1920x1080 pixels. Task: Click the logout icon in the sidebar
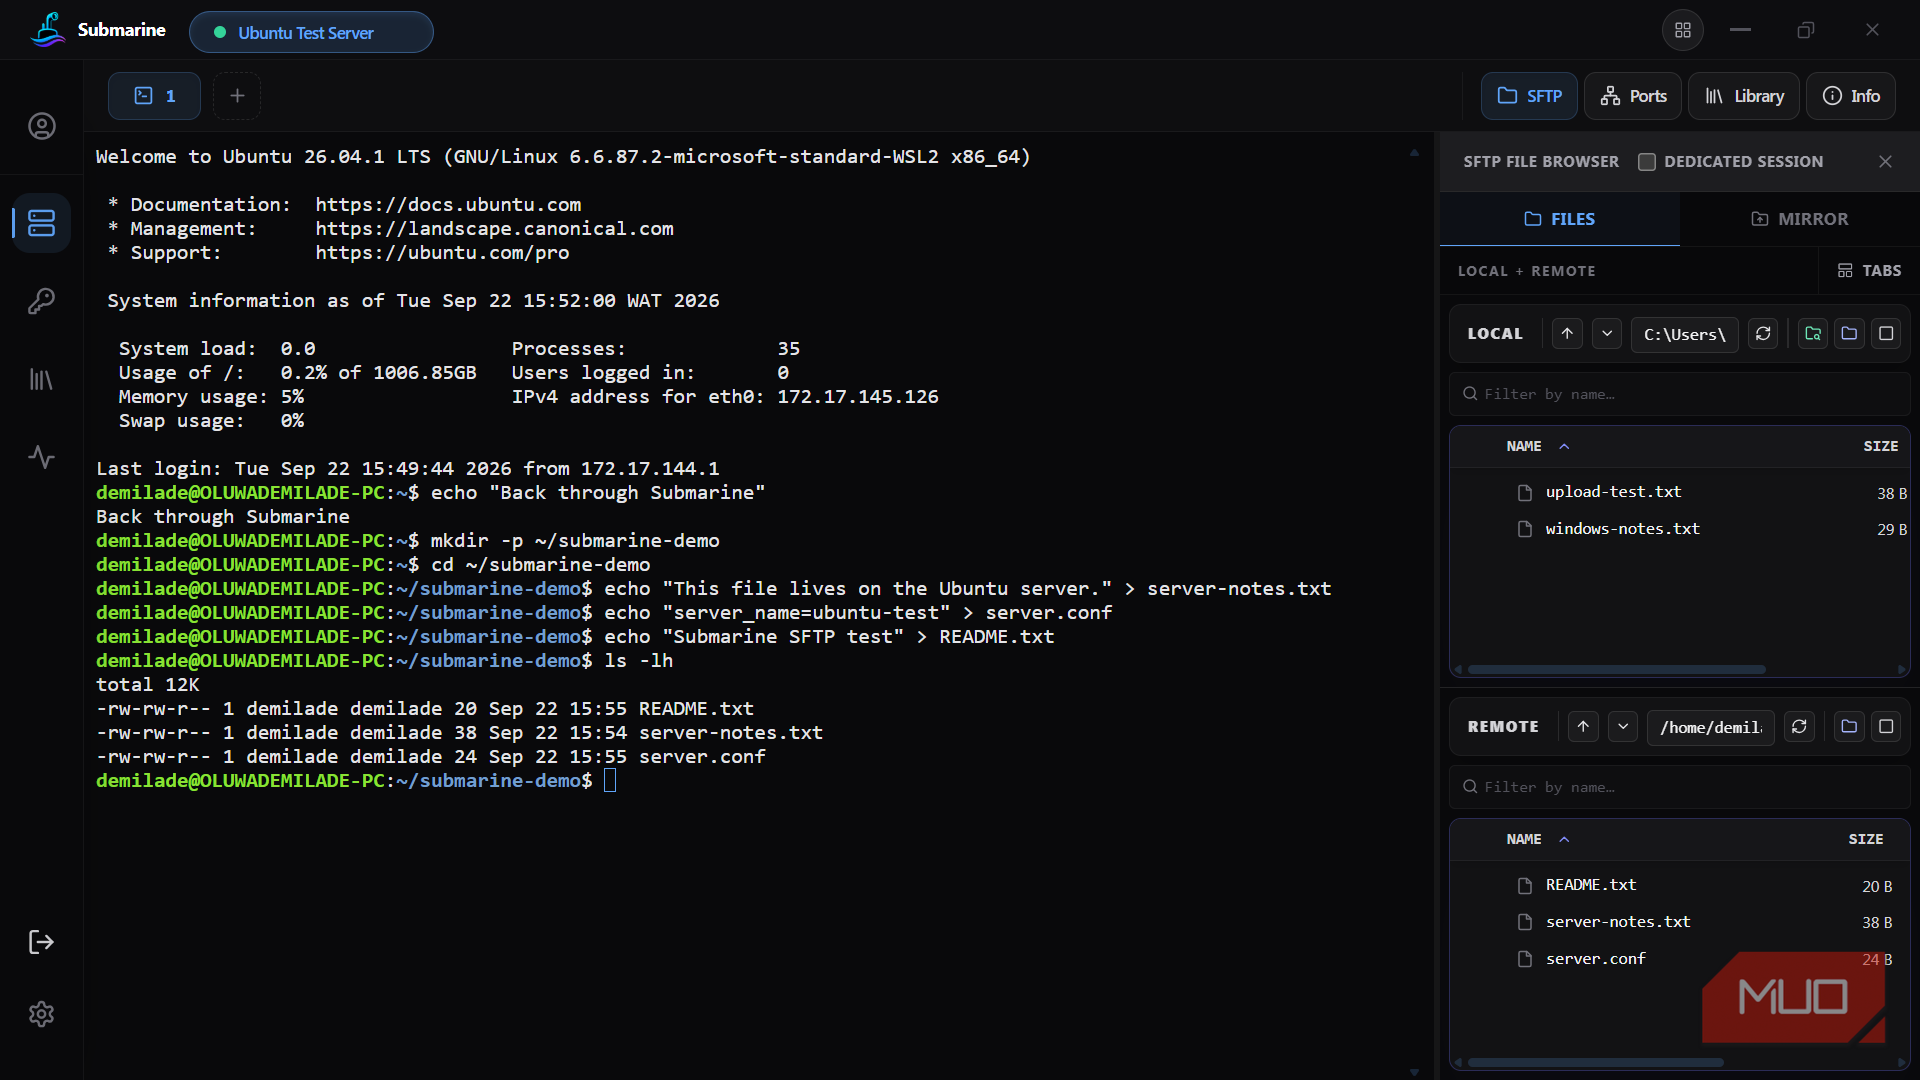41,942
